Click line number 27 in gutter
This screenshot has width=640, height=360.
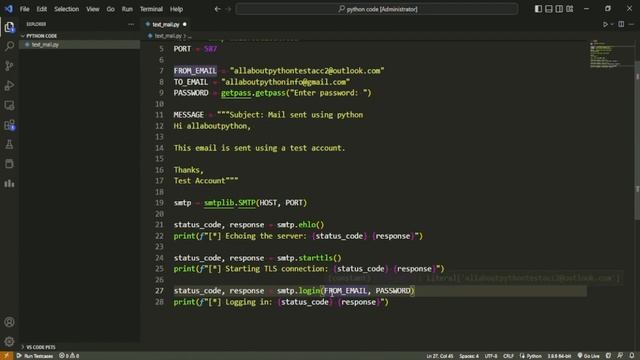click(159, 291)
